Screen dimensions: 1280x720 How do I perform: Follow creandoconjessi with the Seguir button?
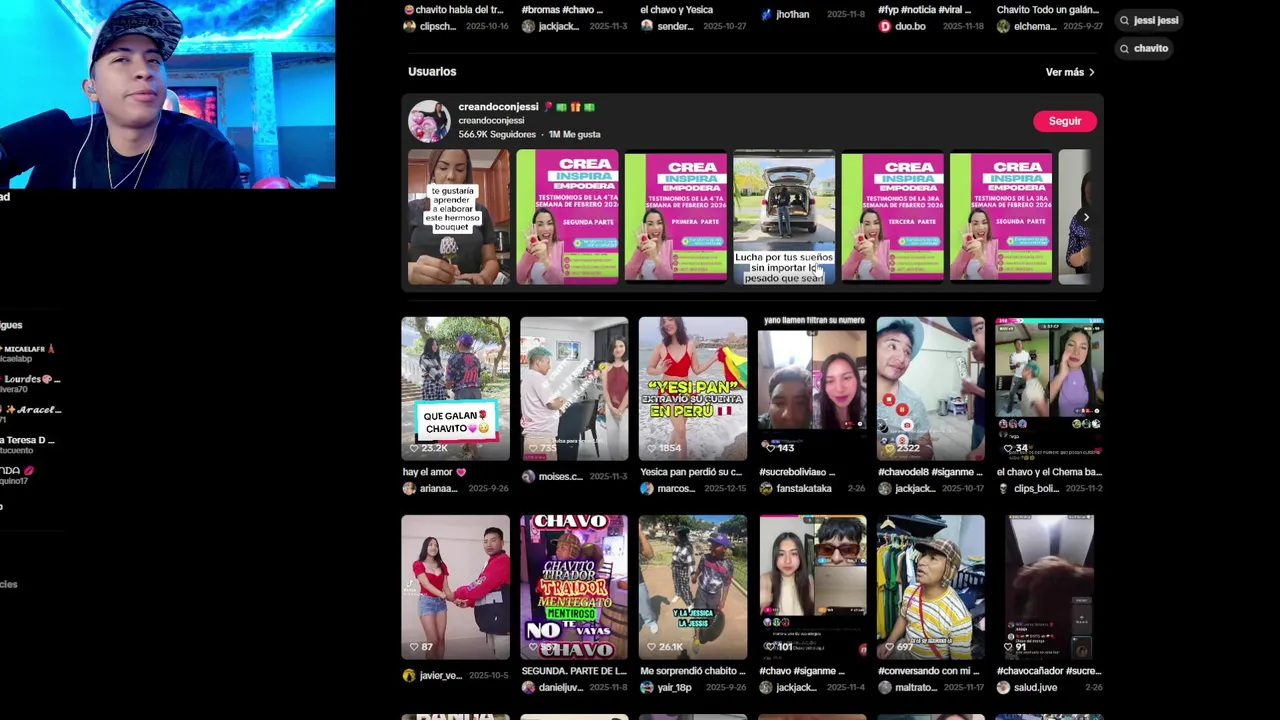tap(1065, 121)
